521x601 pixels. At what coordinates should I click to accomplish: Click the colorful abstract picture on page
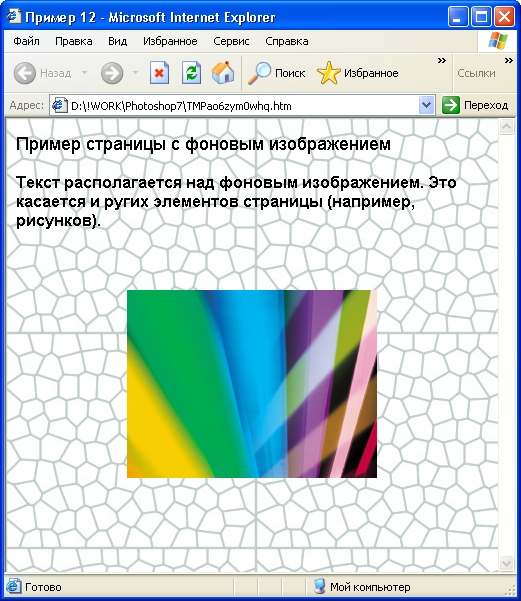coord(252,384)
